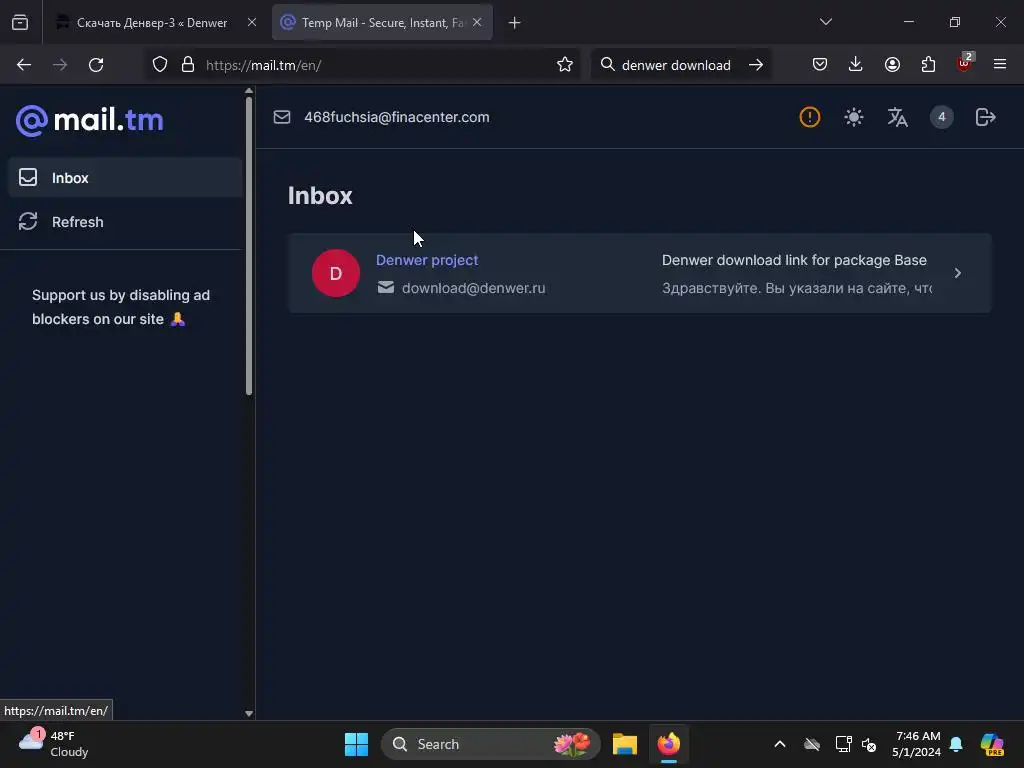Image resolution: width=1024 pixels, height=768 pixels.
Task: Log out using the exit icon
Action: [x=985, y=118]
